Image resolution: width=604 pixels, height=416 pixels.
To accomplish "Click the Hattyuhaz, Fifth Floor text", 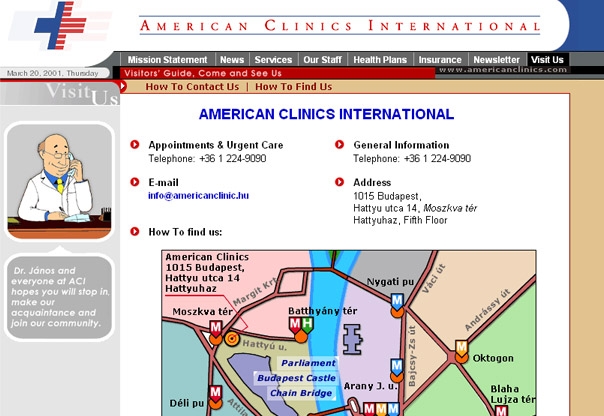I will click(400, 220).
